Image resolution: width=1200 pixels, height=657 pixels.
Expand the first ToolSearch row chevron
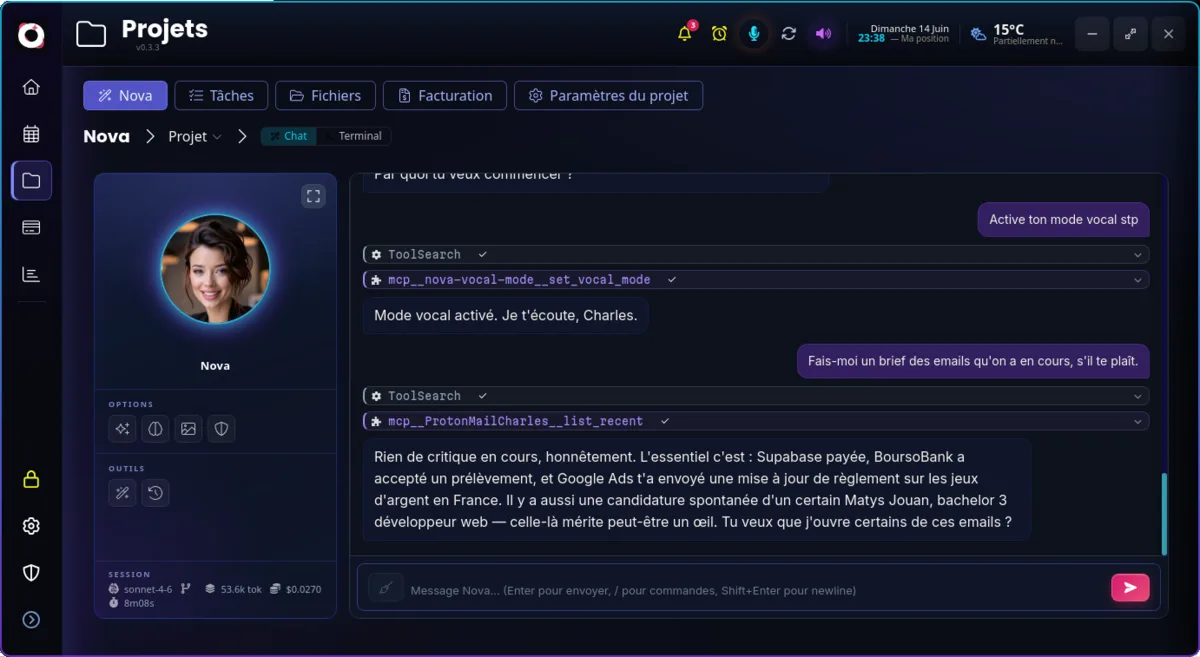click(x=1137, y=255)
